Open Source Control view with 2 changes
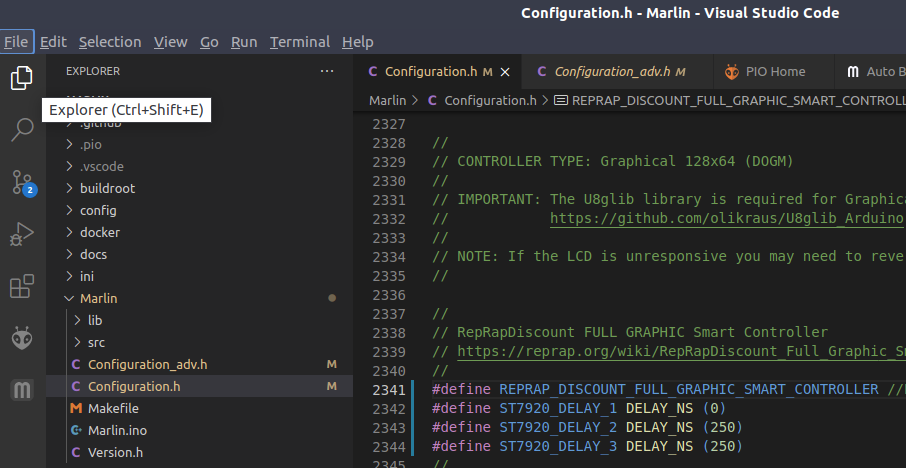906x468 pixels. (x=23, y=182)
